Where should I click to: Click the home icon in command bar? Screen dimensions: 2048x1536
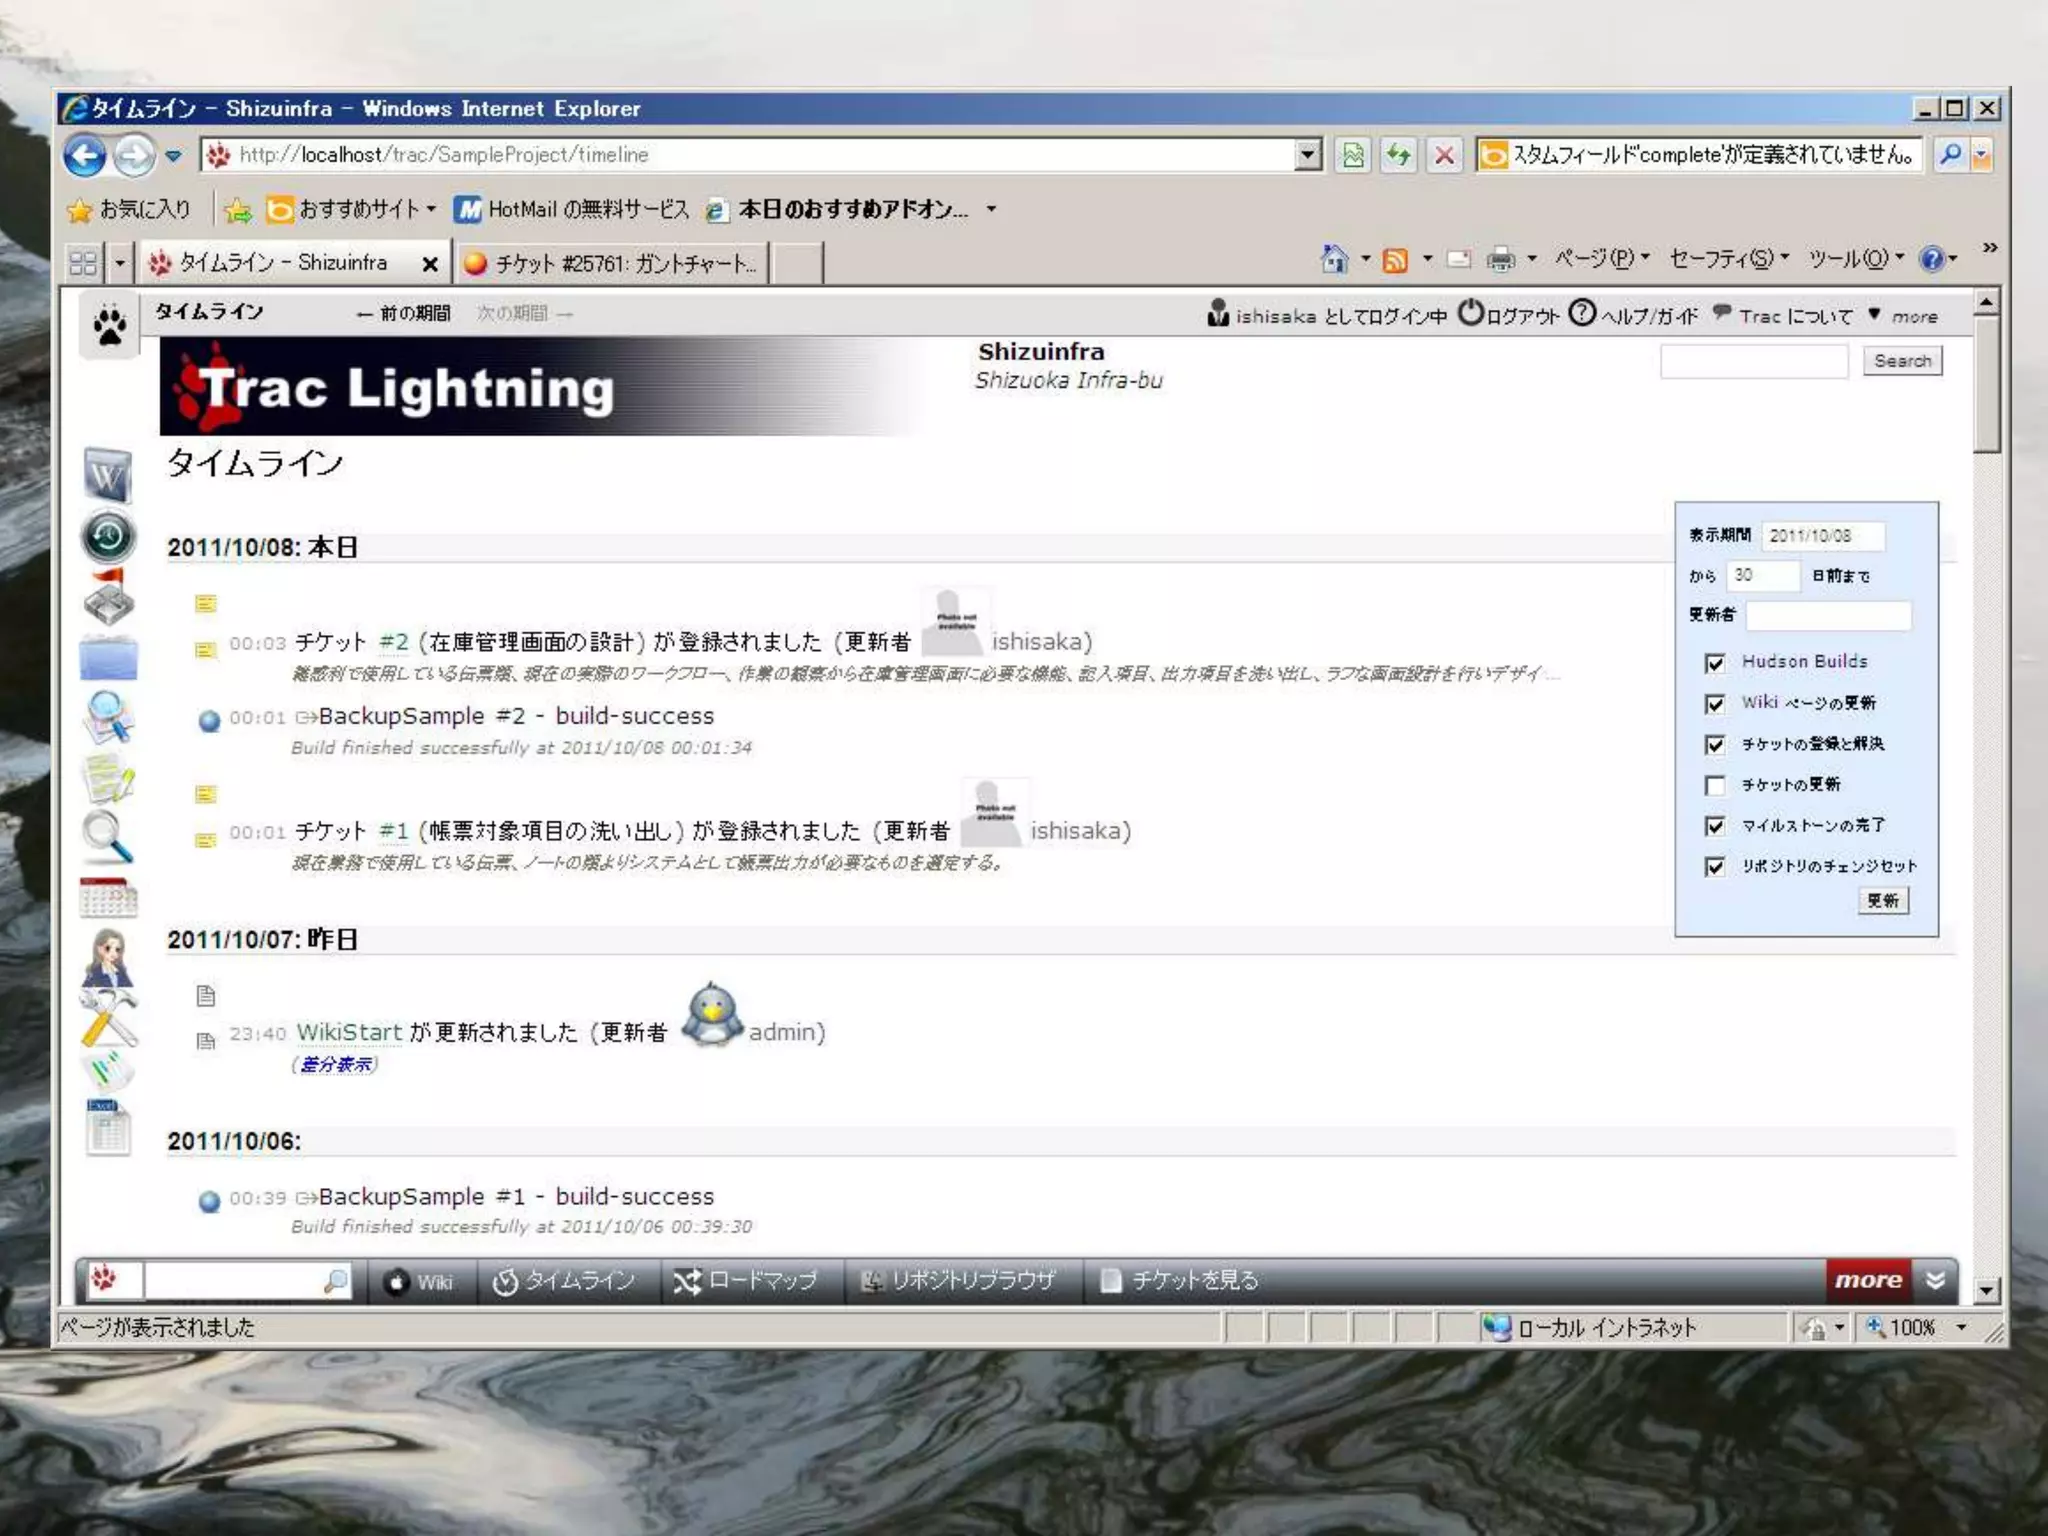[1334, 260]
